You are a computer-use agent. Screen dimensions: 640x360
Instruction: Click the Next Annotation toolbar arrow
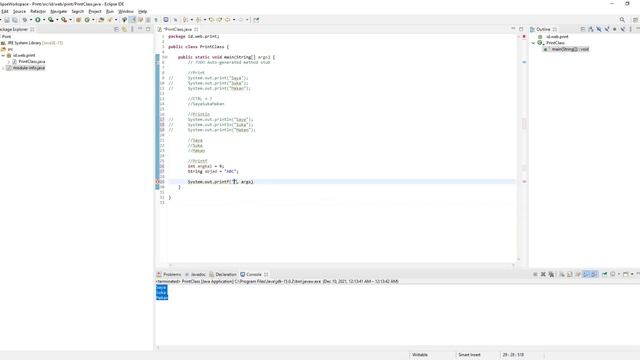(186, 20)
